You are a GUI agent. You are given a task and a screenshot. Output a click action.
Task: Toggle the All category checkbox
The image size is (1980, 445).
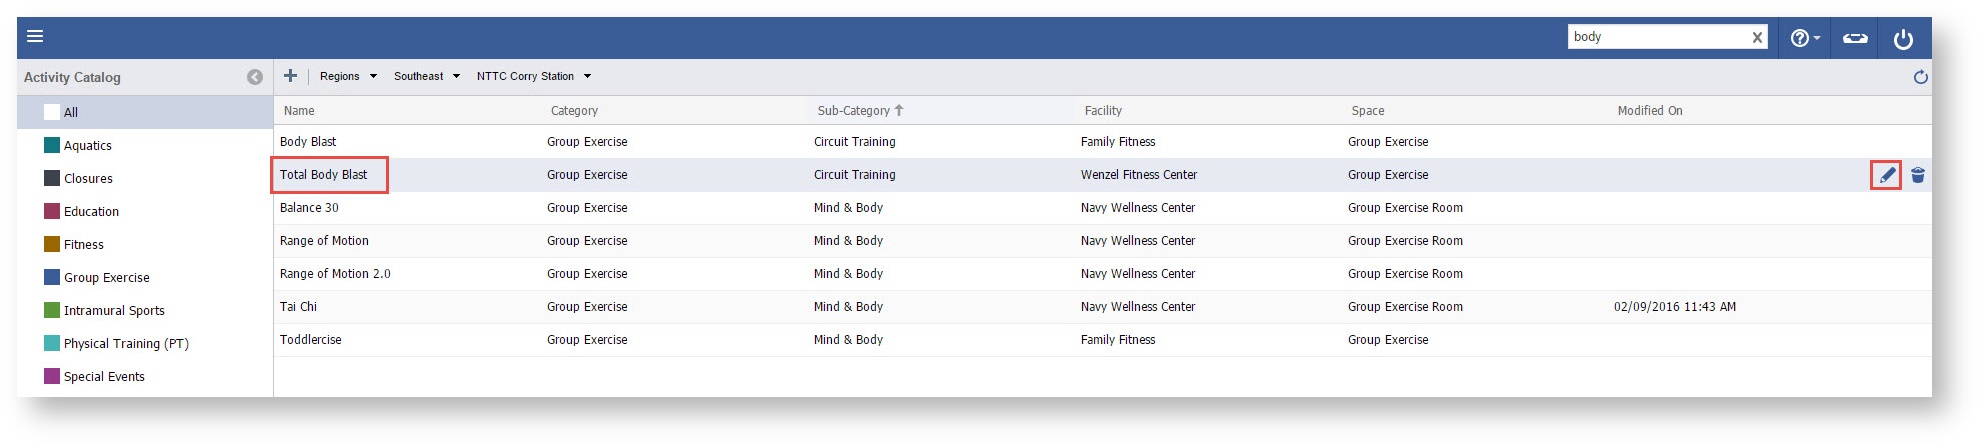[52, 112]
